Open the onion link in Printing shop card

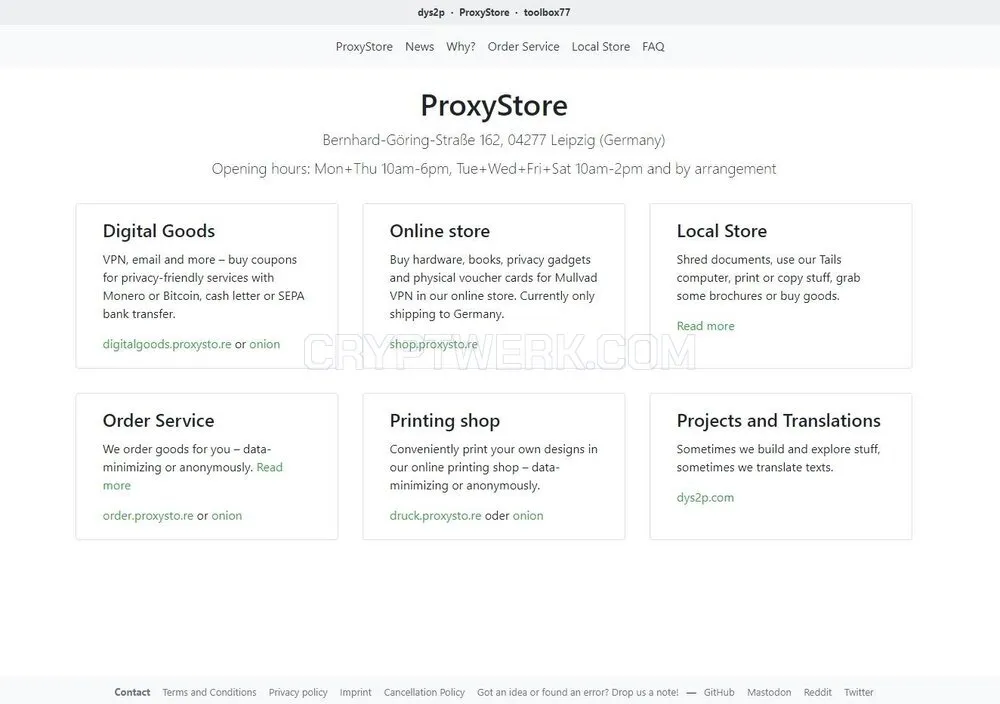(528, 516)
